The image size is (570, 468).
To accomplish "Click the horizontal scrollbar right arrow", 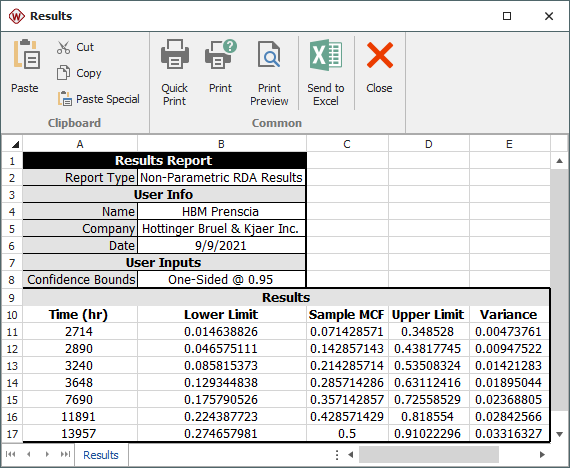I will [x=542, y=455].
